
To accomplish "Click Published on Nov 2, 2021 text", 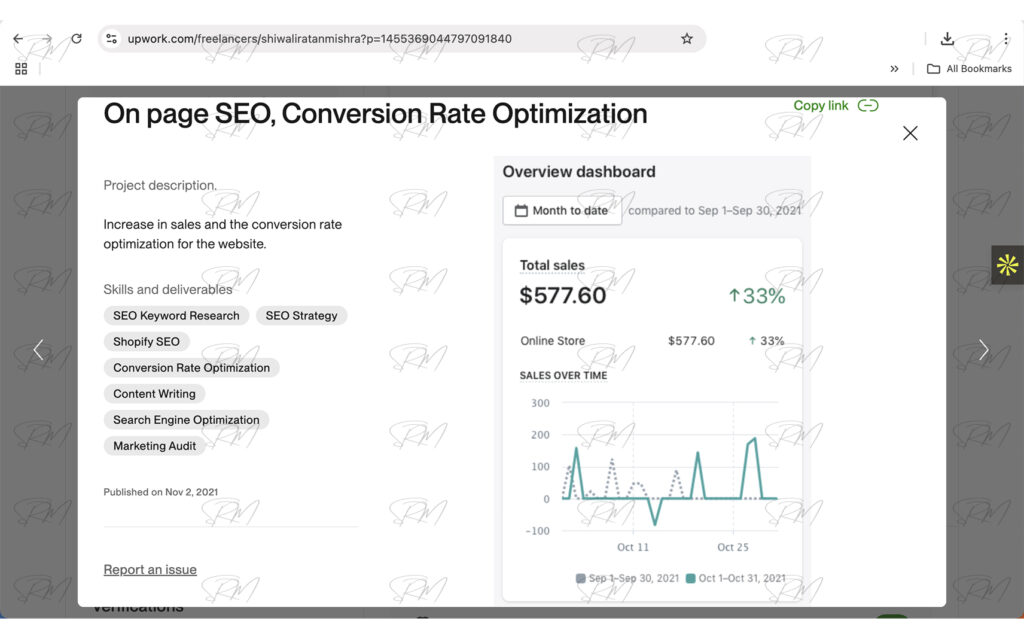I will [x=161, y=492].
